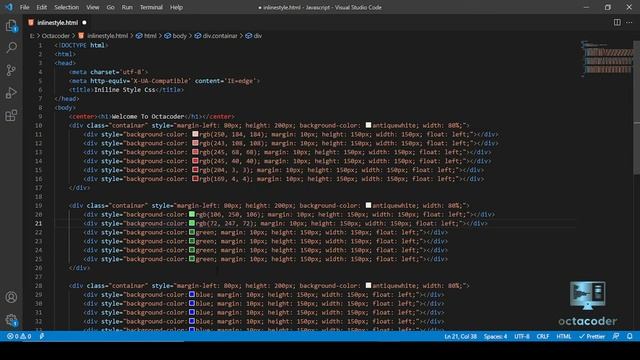This screenshot has height=360, width=640.
Task: Click the code minimap overview
Action: pyautogui.click(x=607, y=58)
